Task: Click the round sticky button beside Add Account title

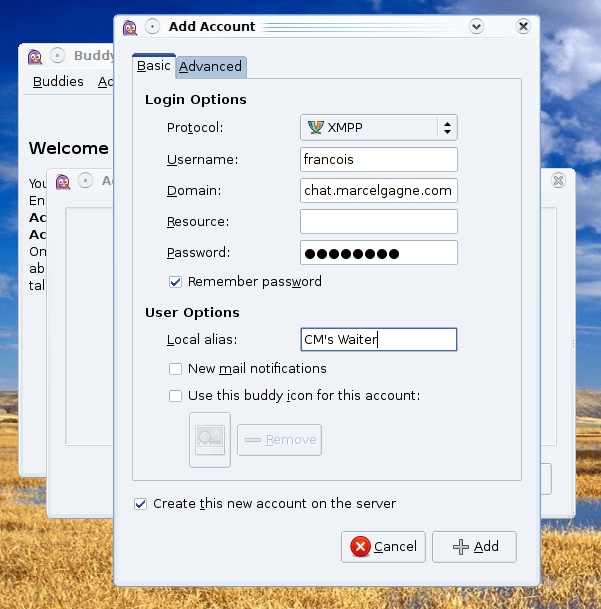Action: 152,27
